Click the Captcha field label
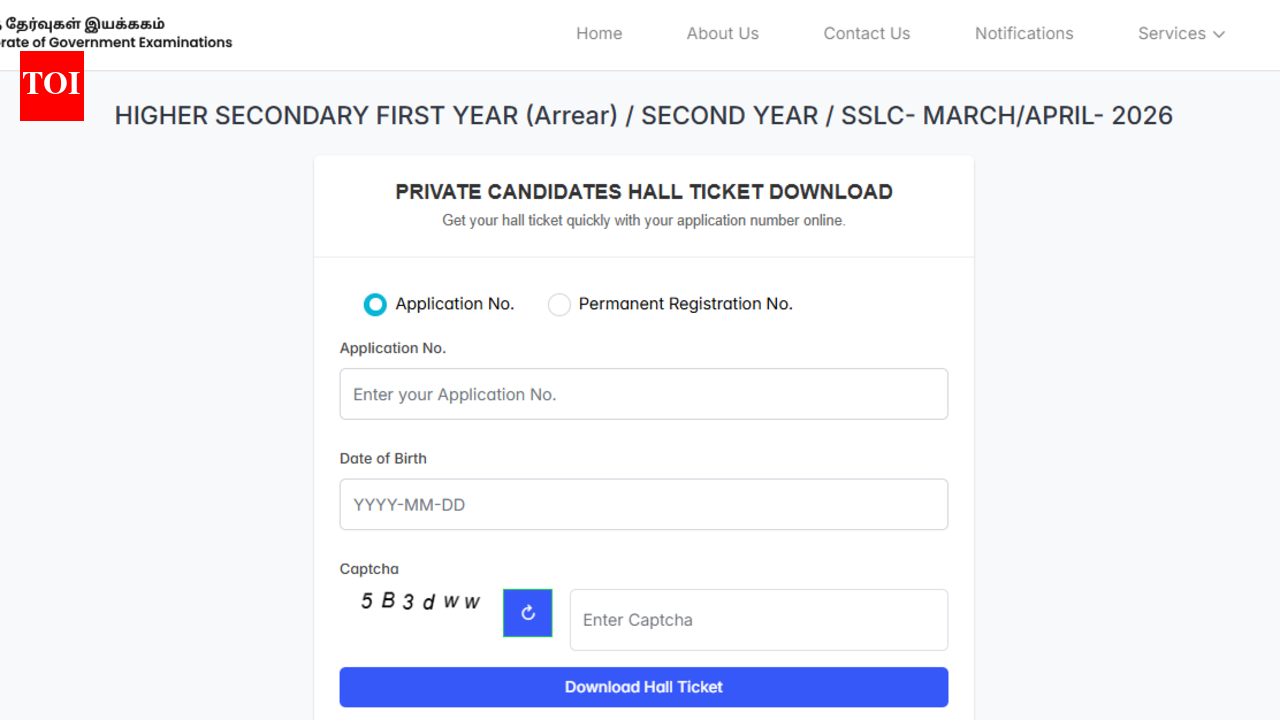This screenshot has width=1280, height=720. [369, 569]
